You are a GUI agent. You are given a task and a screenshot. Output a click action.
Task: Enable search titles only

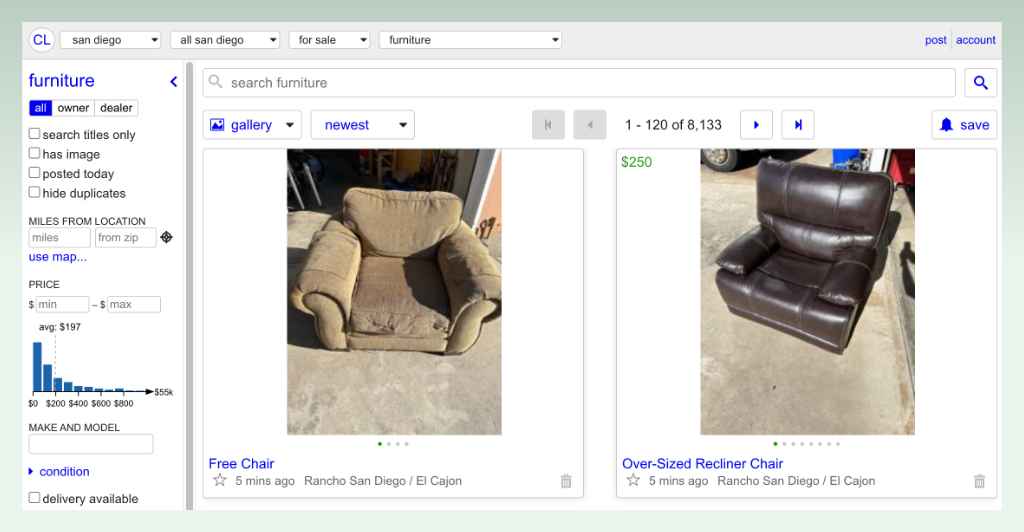click(34, 134)
